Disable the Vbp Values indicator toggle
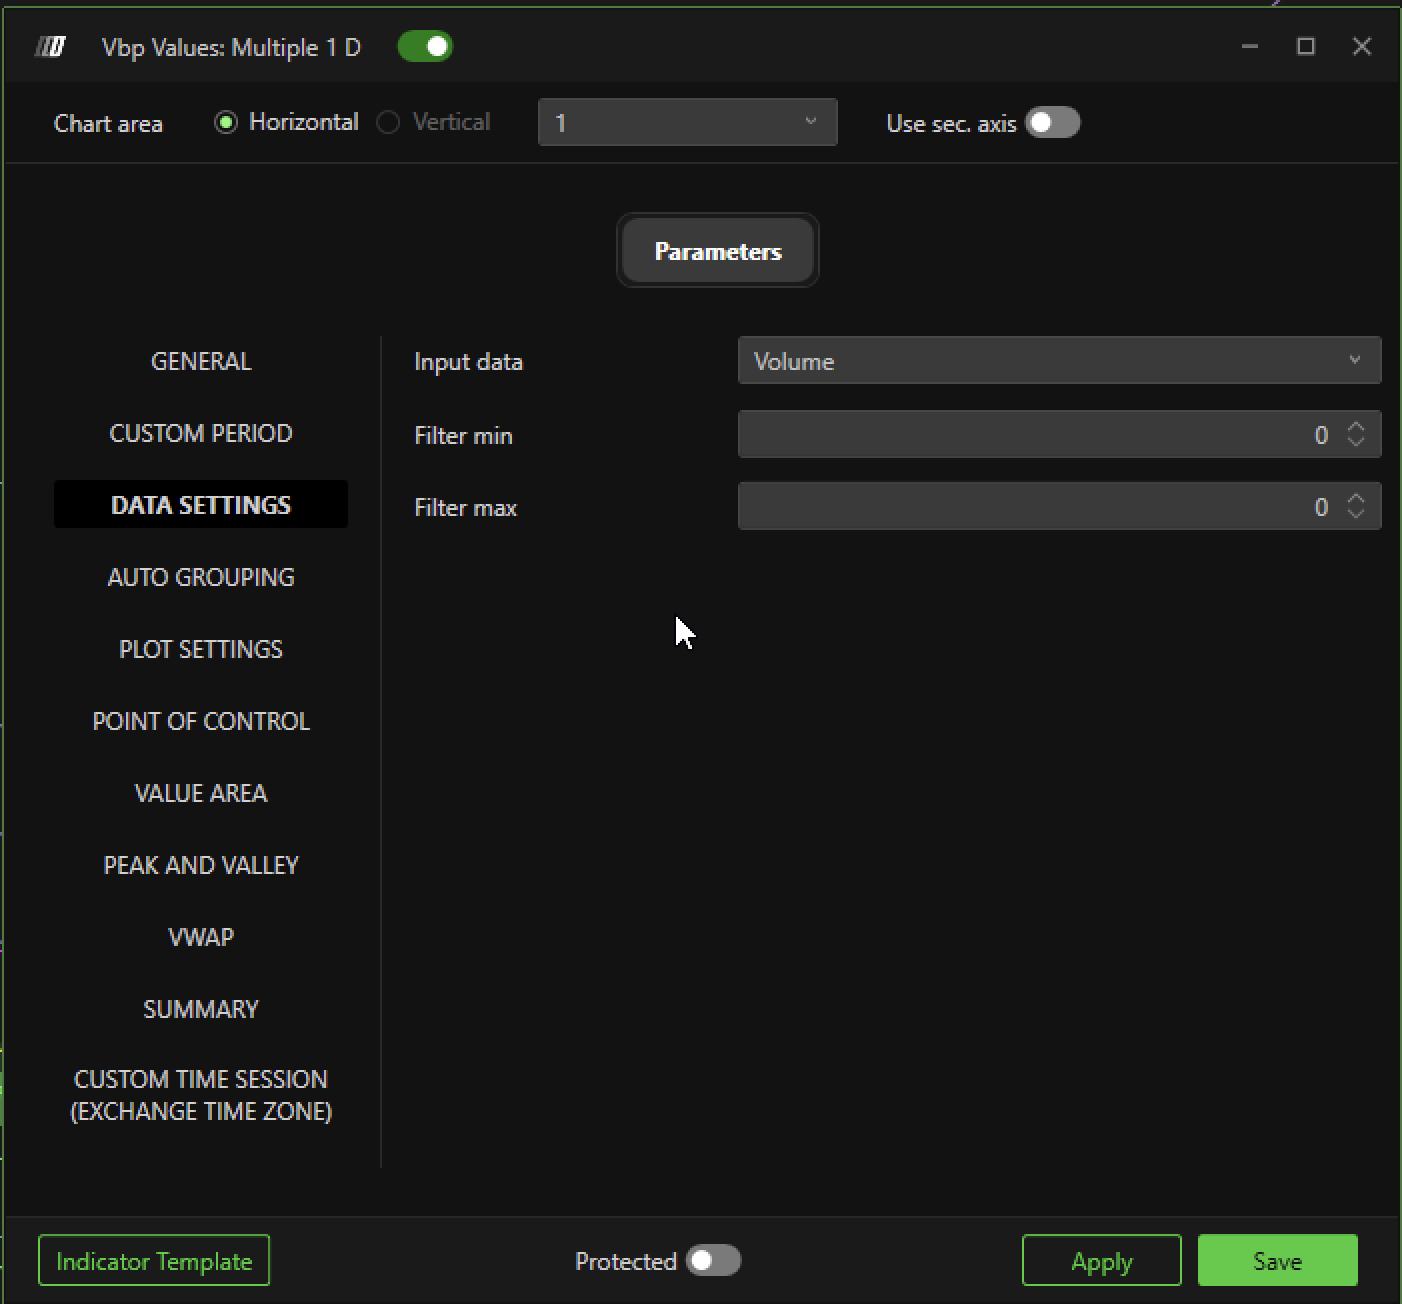The height and width of the screenshot is (1304, 1402). (425, 47)
